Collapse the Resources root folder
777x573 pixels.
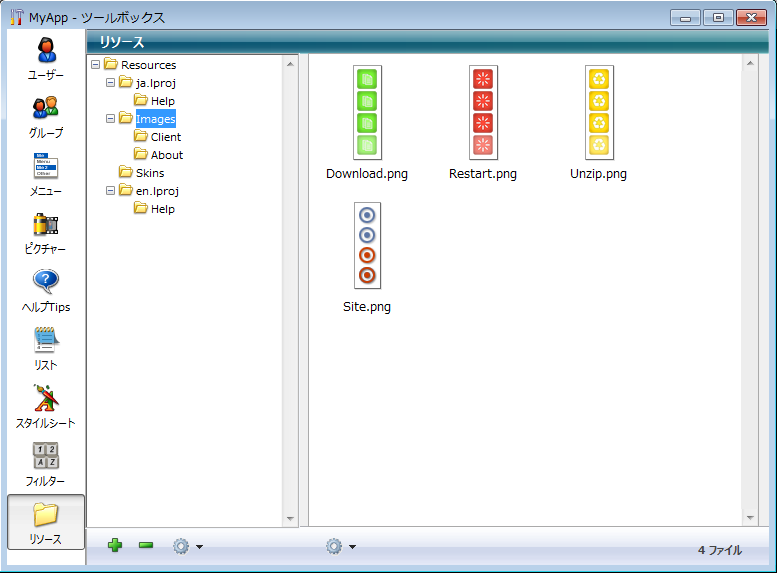(x=96, y=65)
